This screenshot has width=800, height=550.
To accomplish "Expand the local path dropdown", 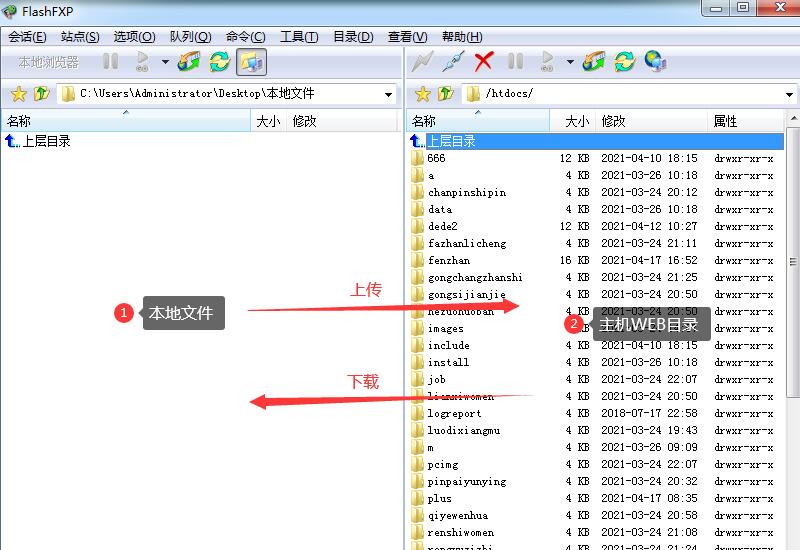I will [389, 94].
